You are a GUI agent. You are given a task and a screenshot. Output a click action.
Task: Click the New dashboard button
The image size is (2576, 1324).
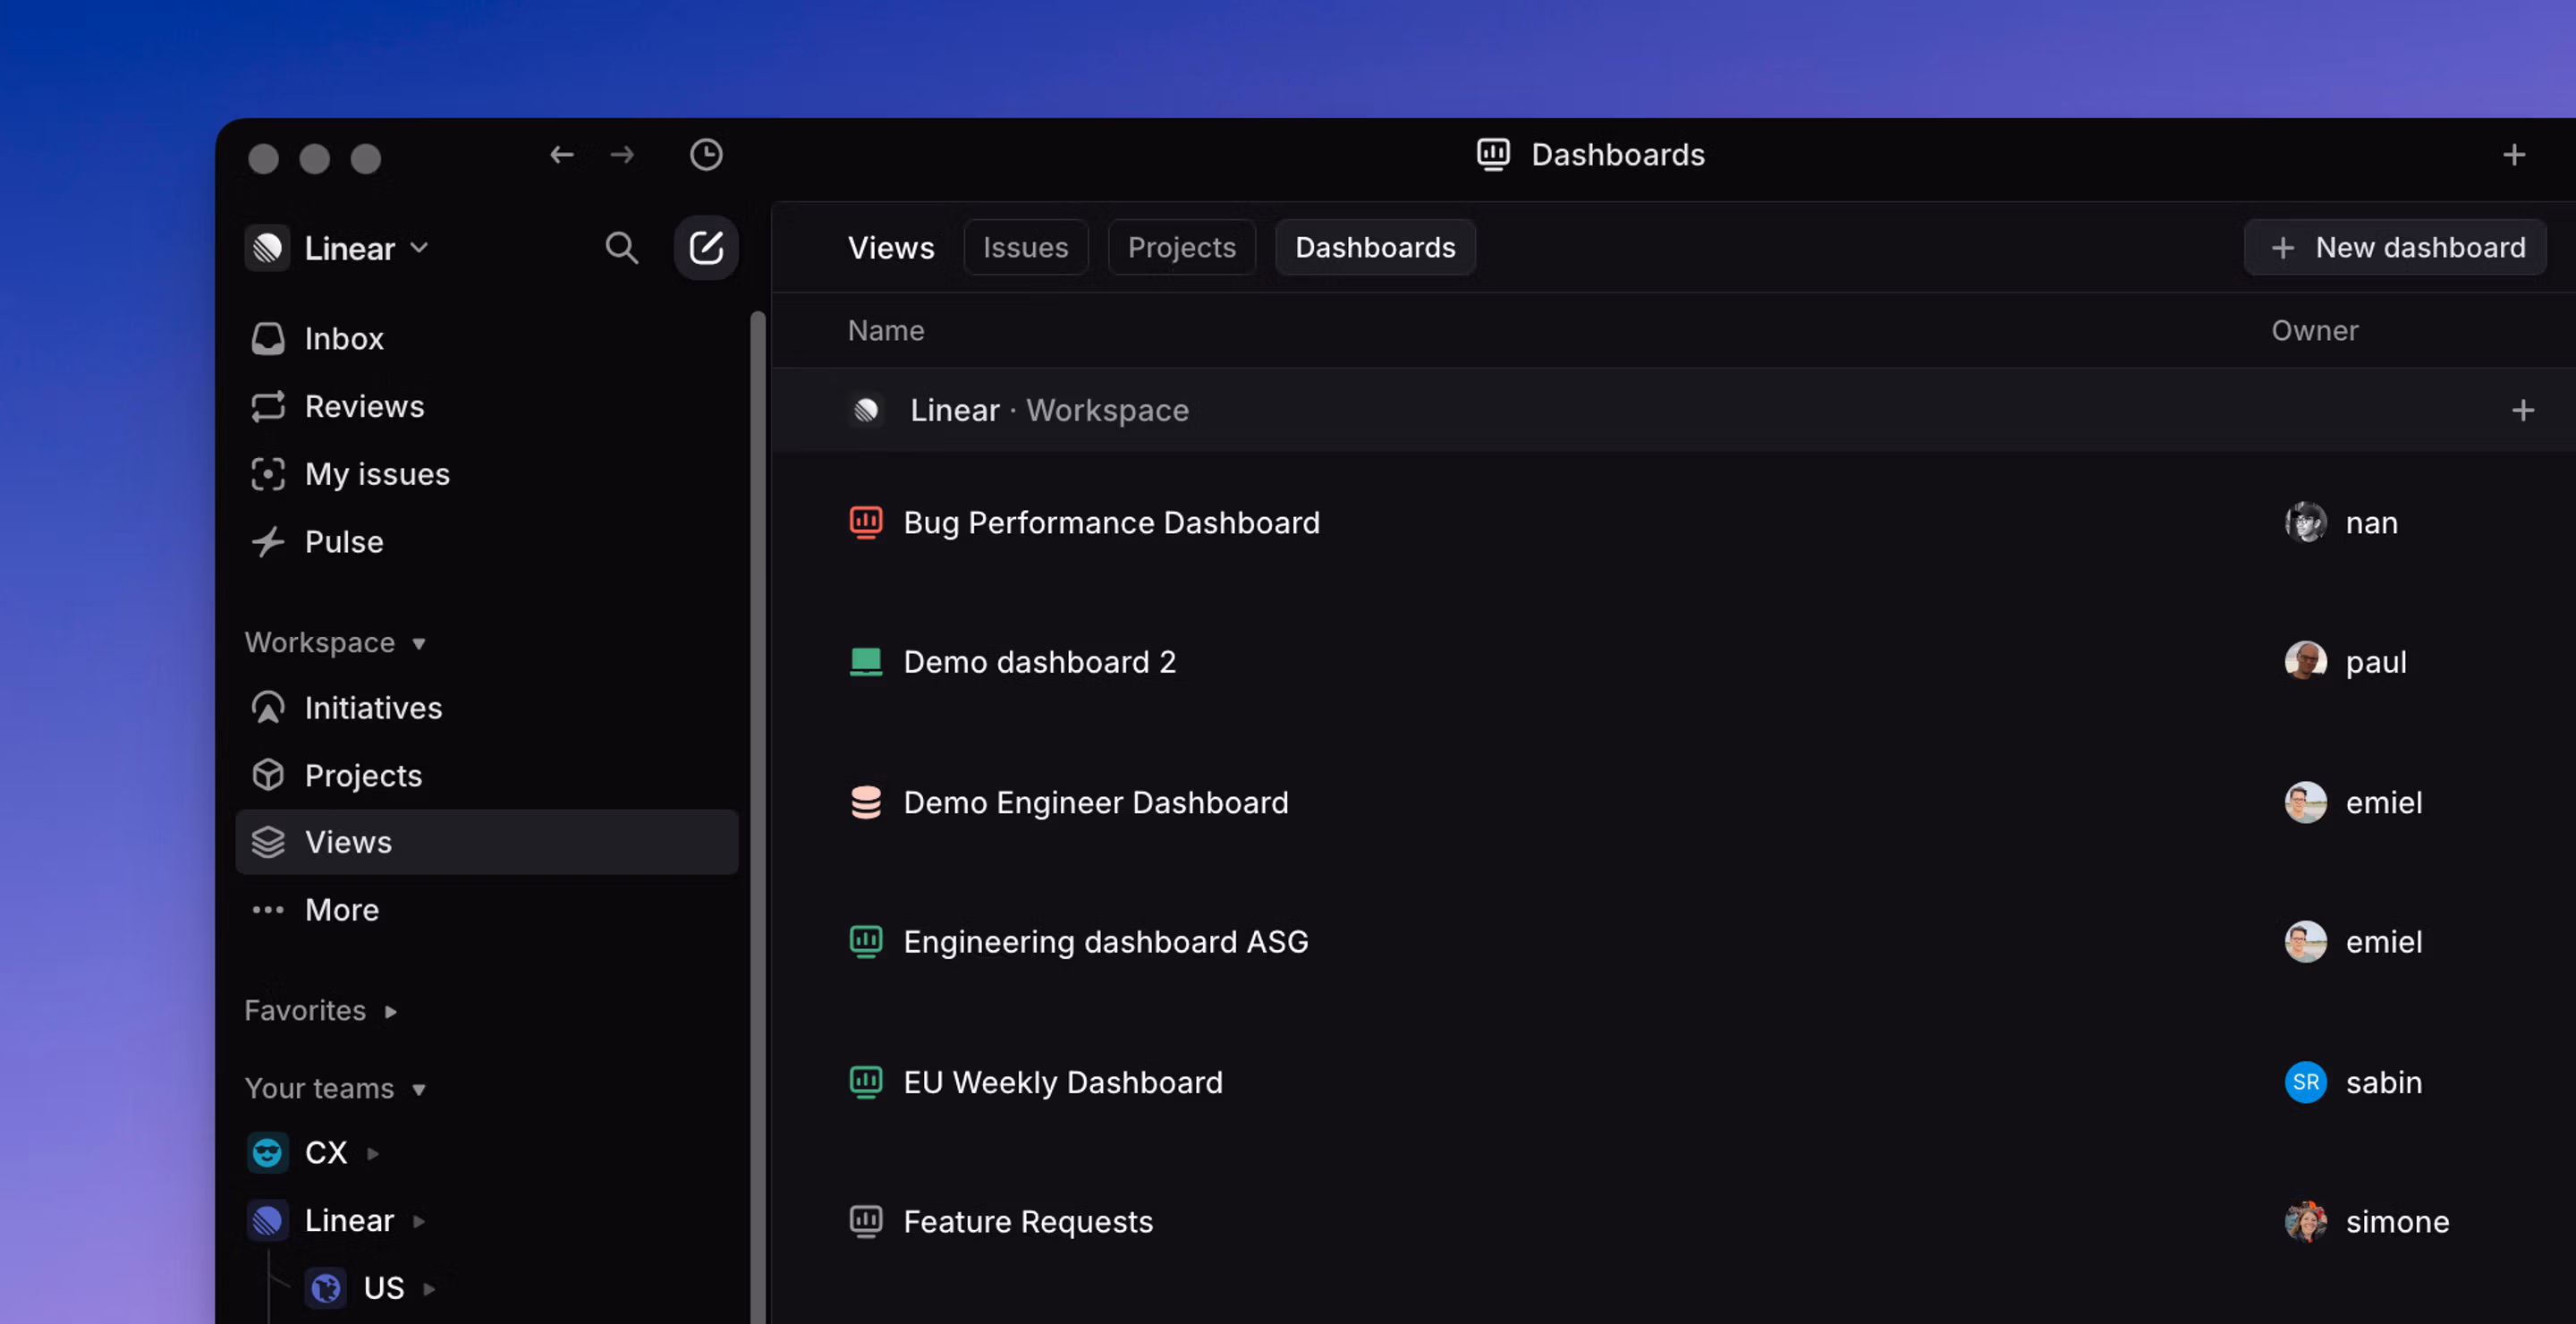[x=2396, y=248]
